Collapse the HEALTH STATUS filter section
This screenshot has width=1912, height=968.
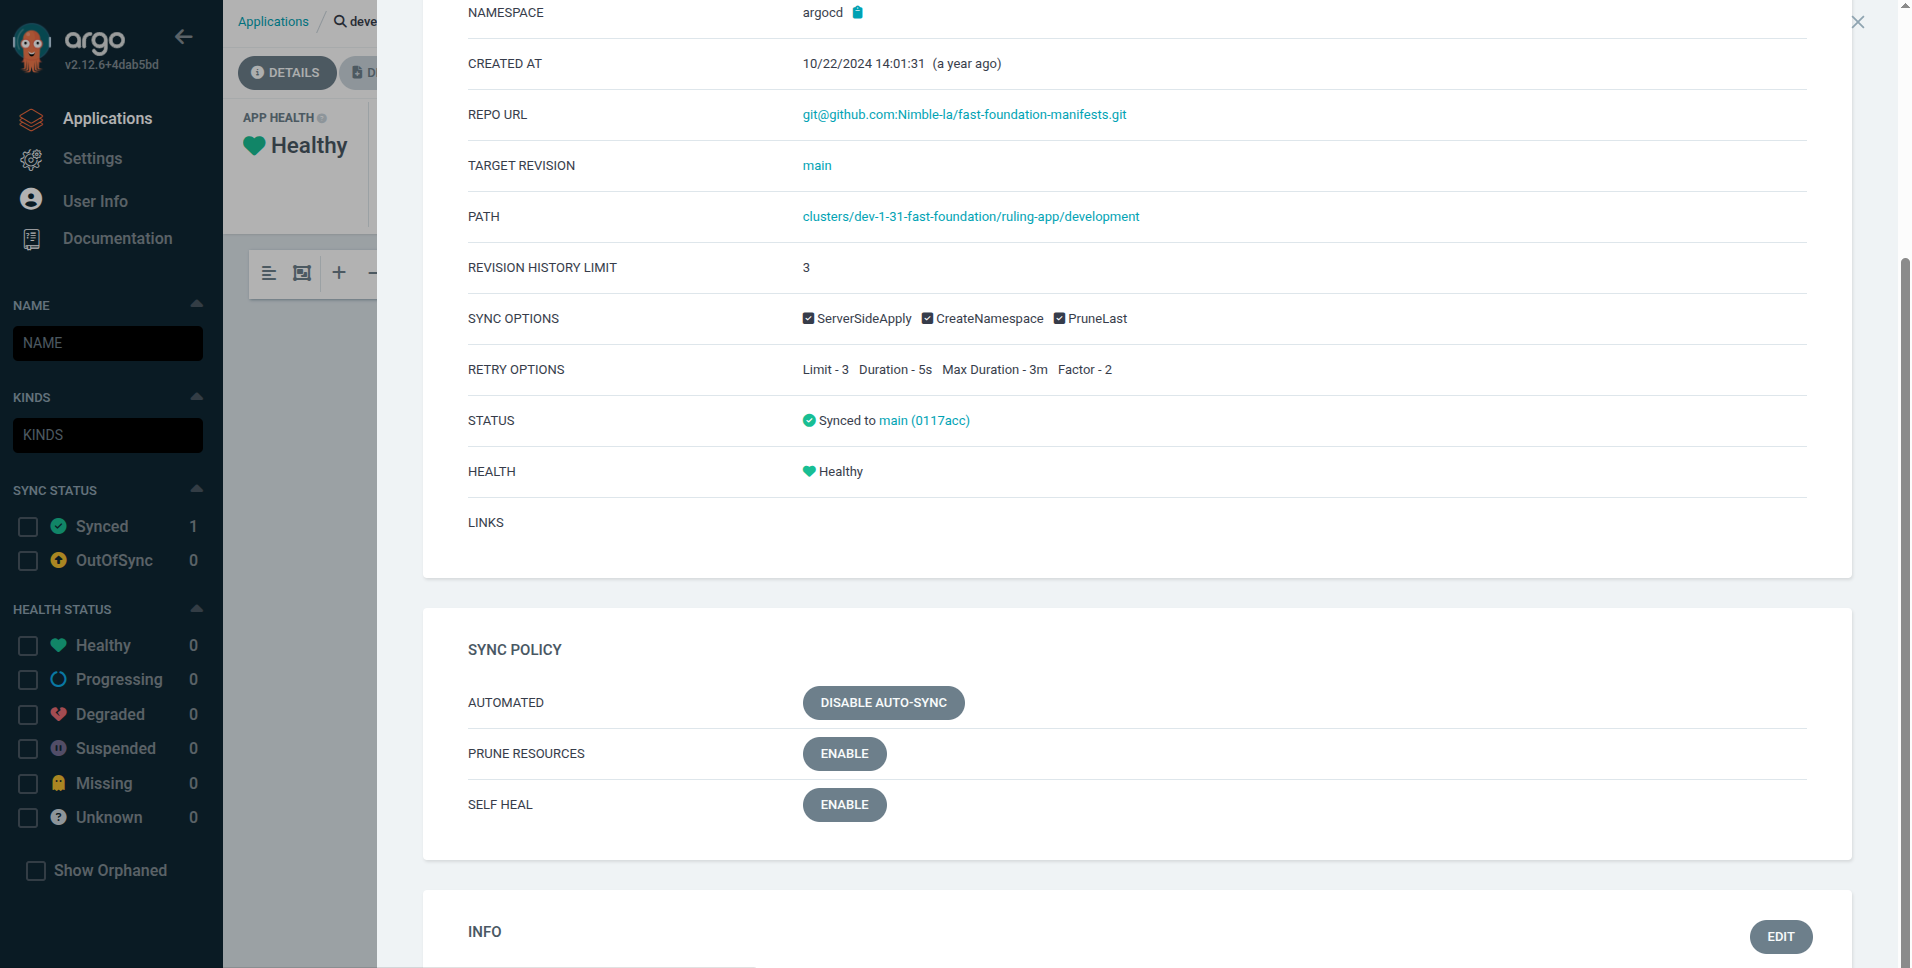coord(196,608)
